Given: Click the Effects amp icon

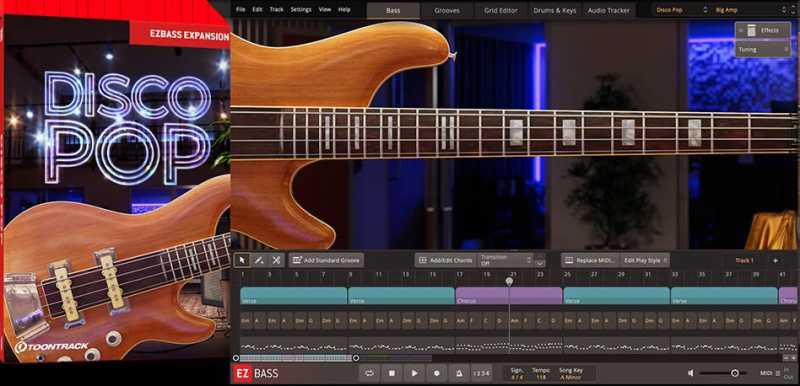Looking at the screenshot, I should [x=752, y=31].
